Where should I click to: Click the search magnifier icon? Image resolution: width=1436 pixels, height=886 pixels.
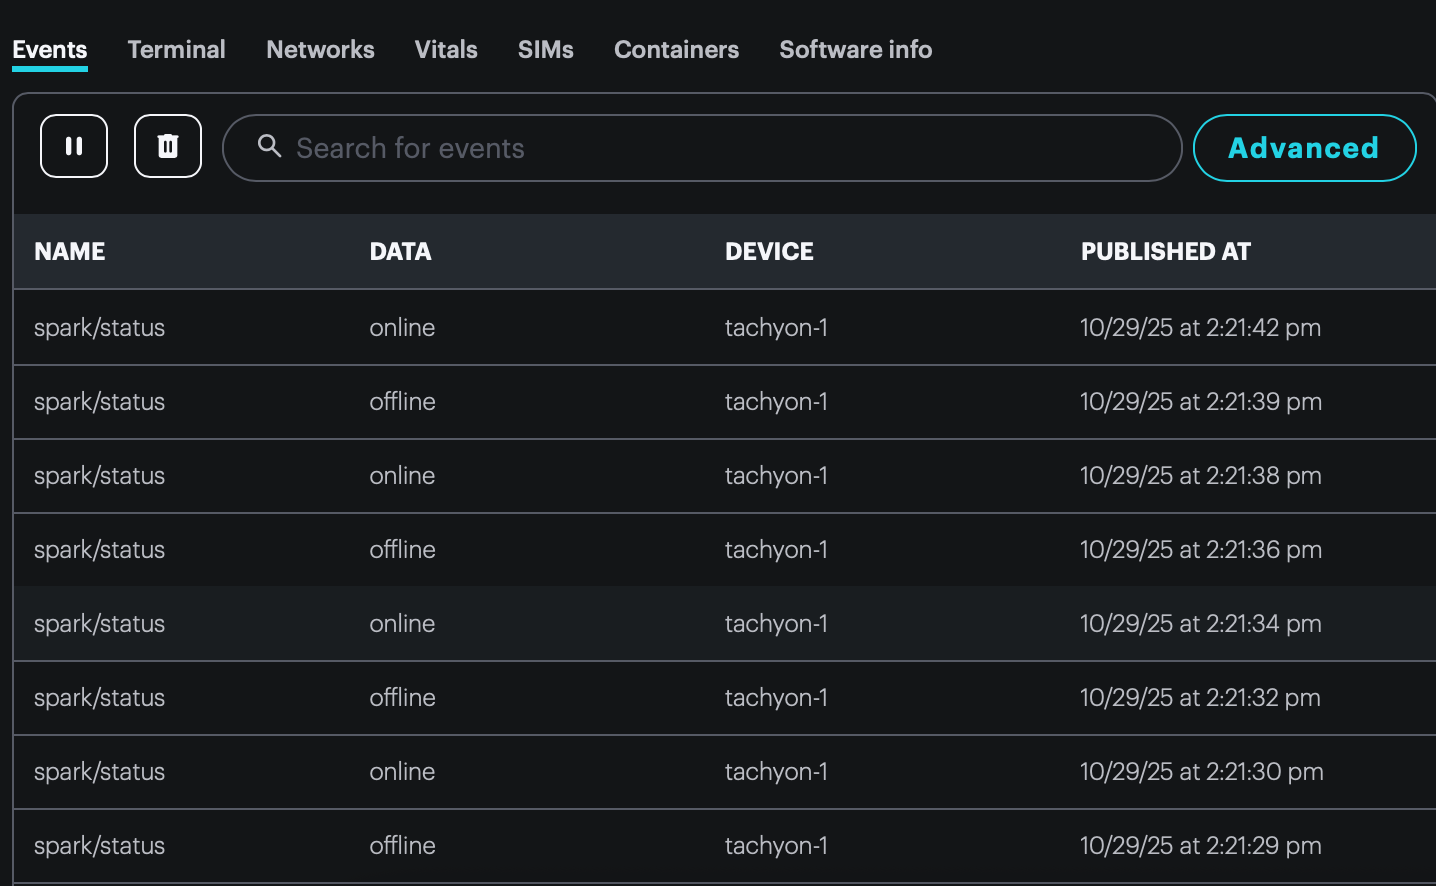[x=269, y=147]
